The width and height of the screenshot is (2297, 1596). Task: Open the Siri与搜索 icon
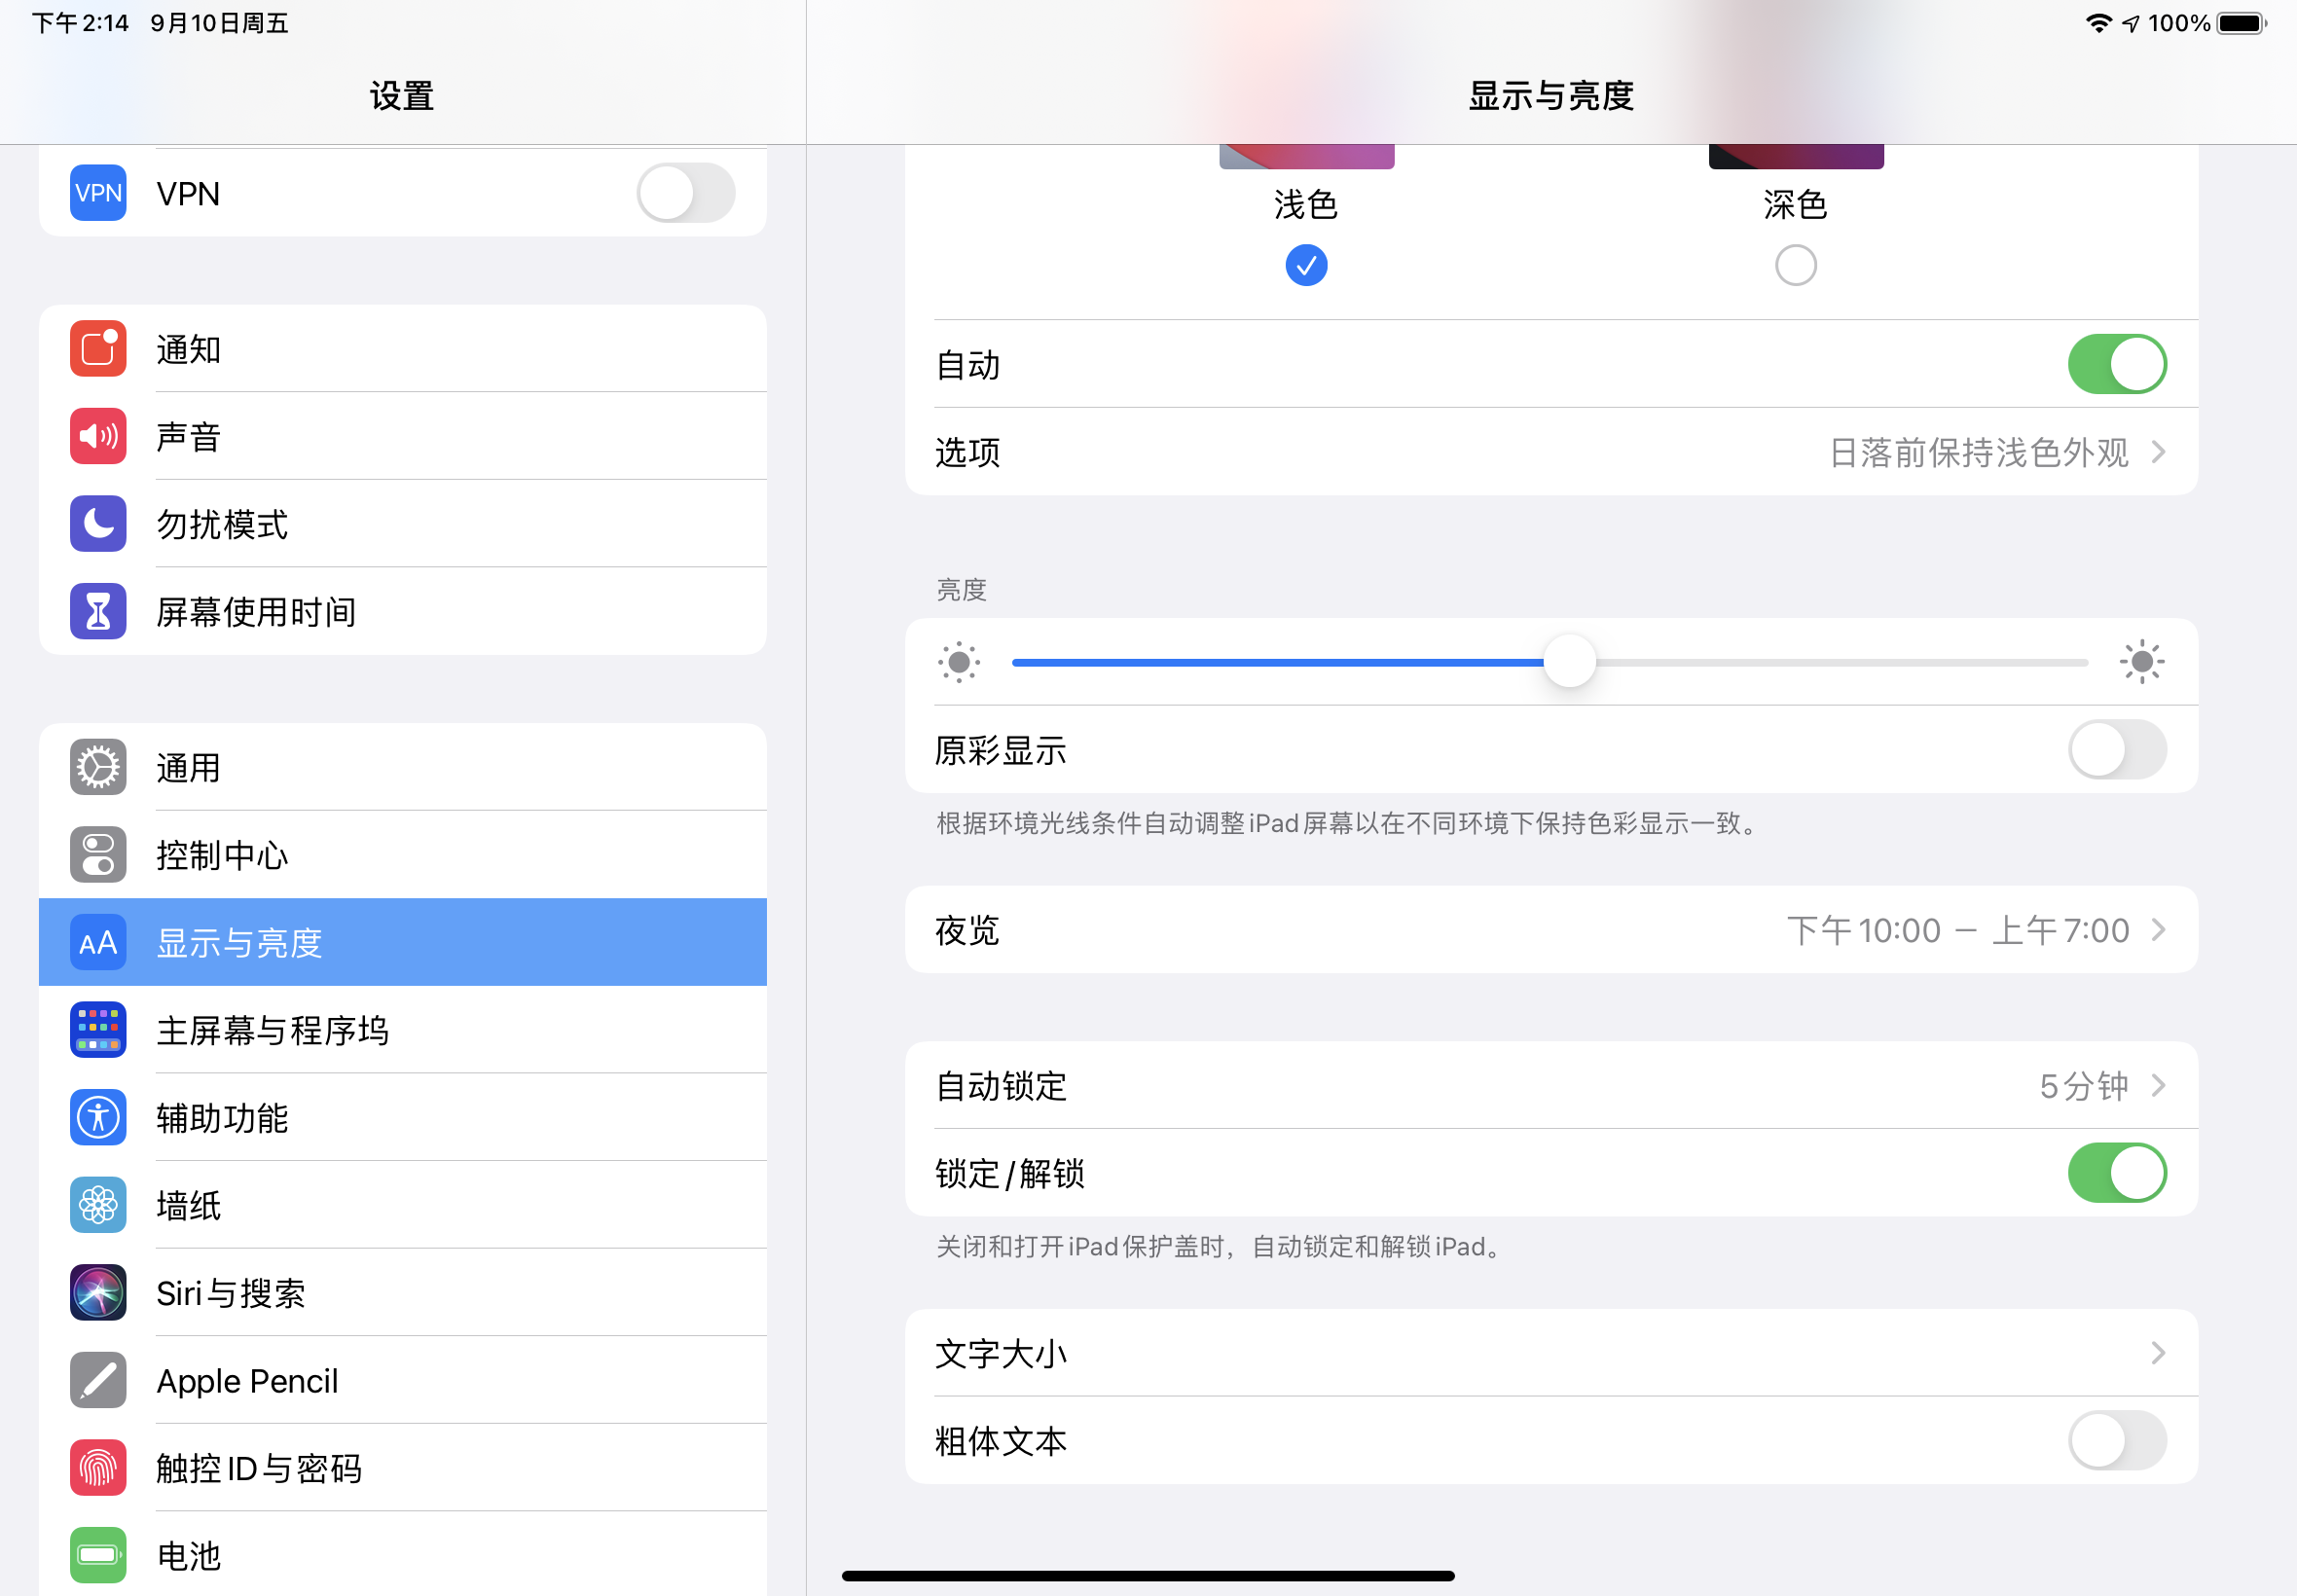click(98, 1292)
